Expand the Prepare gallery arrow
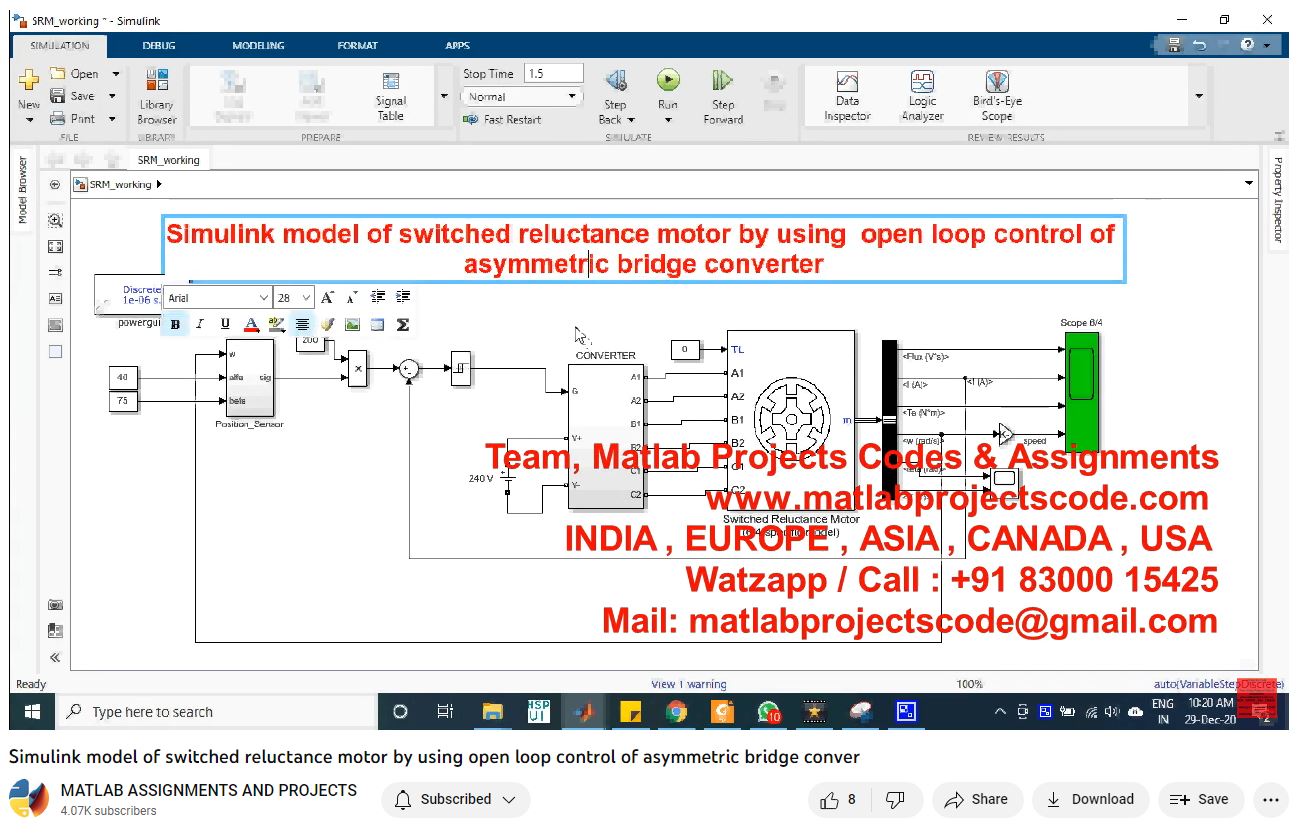The image size is (1298, 833). click(444, 96)
